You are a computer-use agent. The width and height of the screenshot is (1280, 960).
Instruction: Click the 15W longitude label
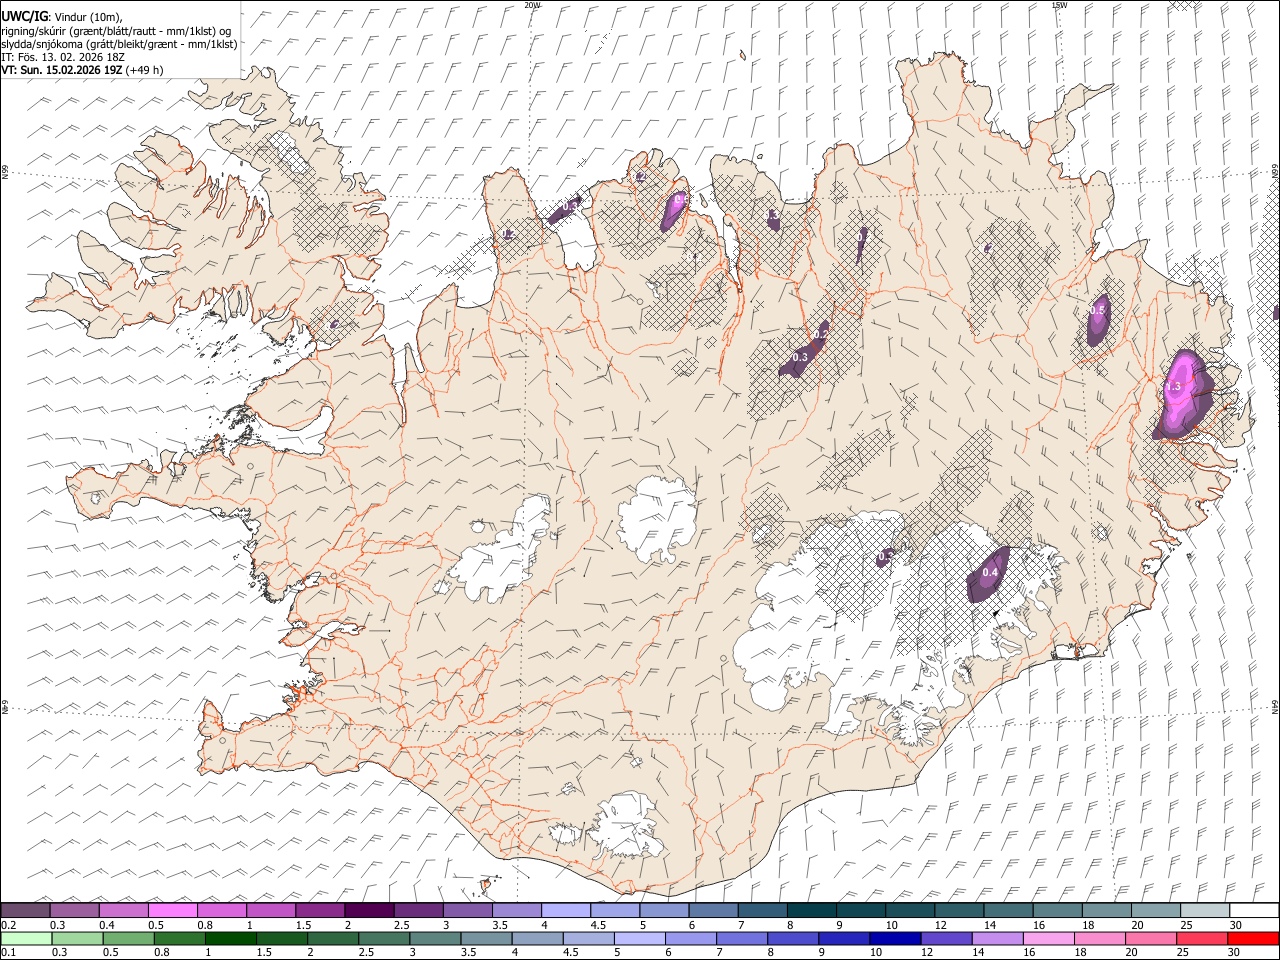(1059, 5)
